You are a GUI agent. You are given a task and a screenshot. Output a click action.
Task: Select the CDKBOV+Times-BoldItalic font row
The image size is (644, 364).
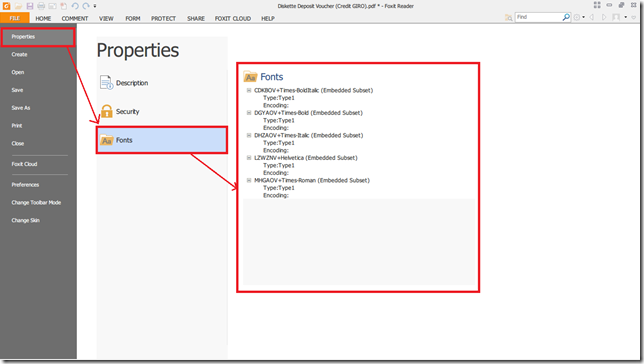click(x=313, y=90)
